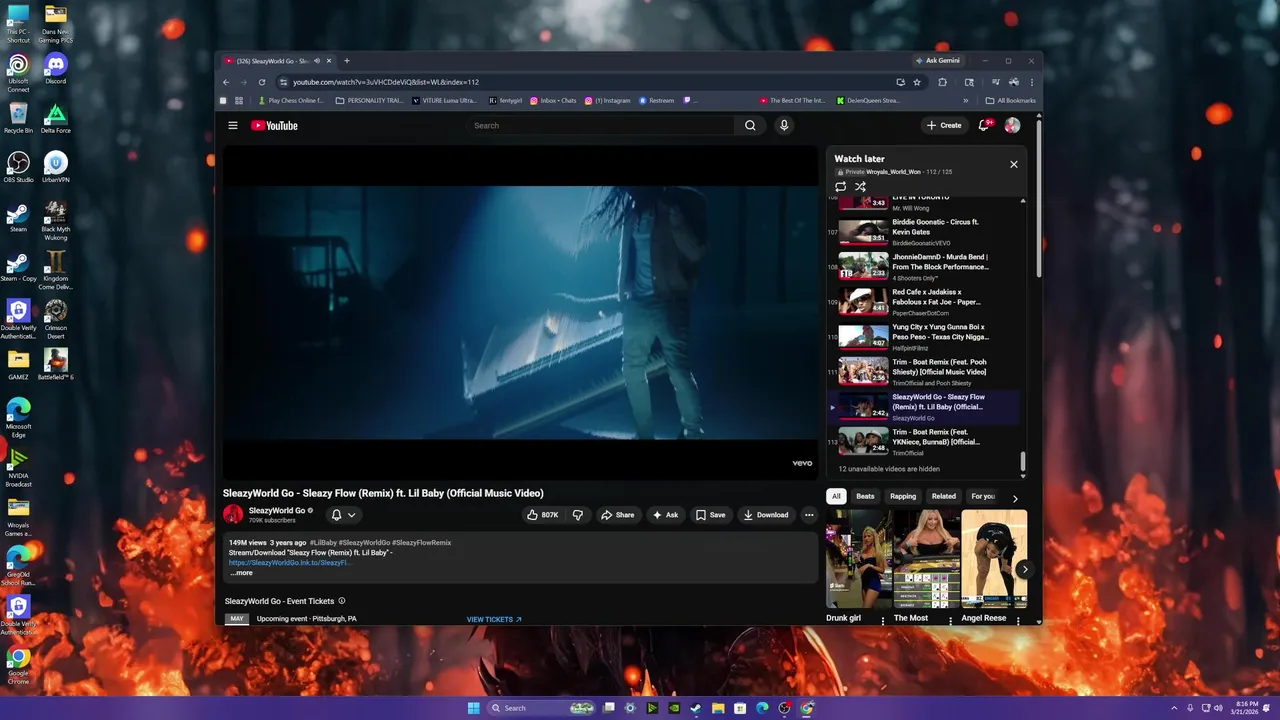The width and height of the screenshot is (1280, 720).
Task: Open the DeJenQueen Strea... bookmark
Action: 868,100
